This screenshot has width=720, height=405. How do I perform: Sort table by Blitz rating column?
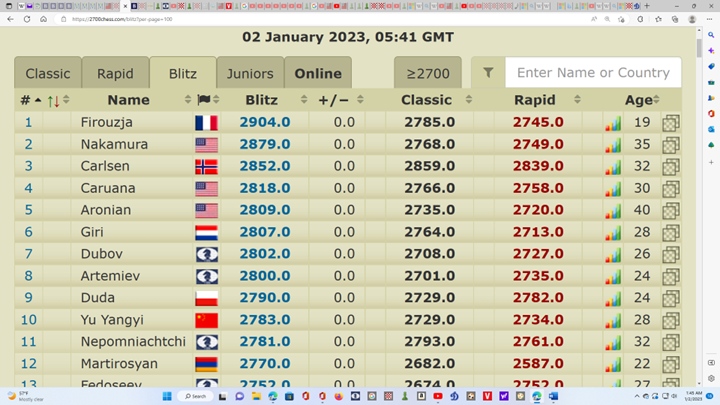click(262, 100)
